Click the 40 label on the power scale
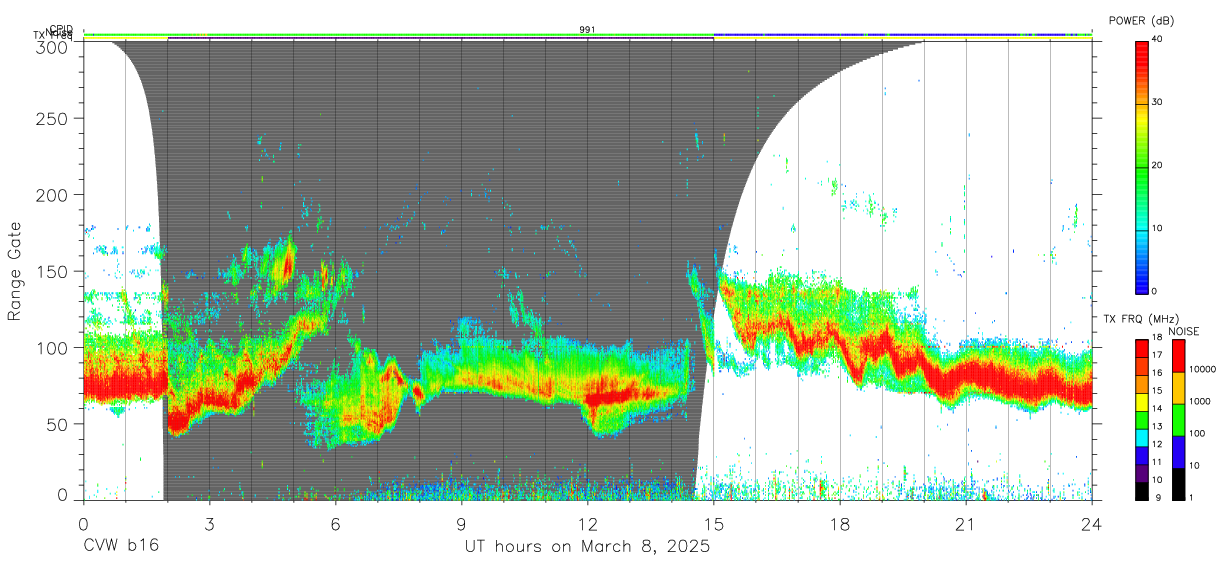The width and height of the screenshot is (1228, 567). (1159, 39)
